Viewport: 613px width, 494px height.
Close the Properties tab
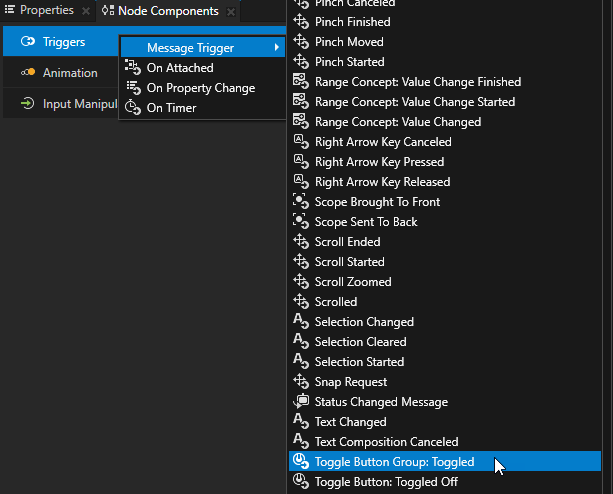click(86, 11)
